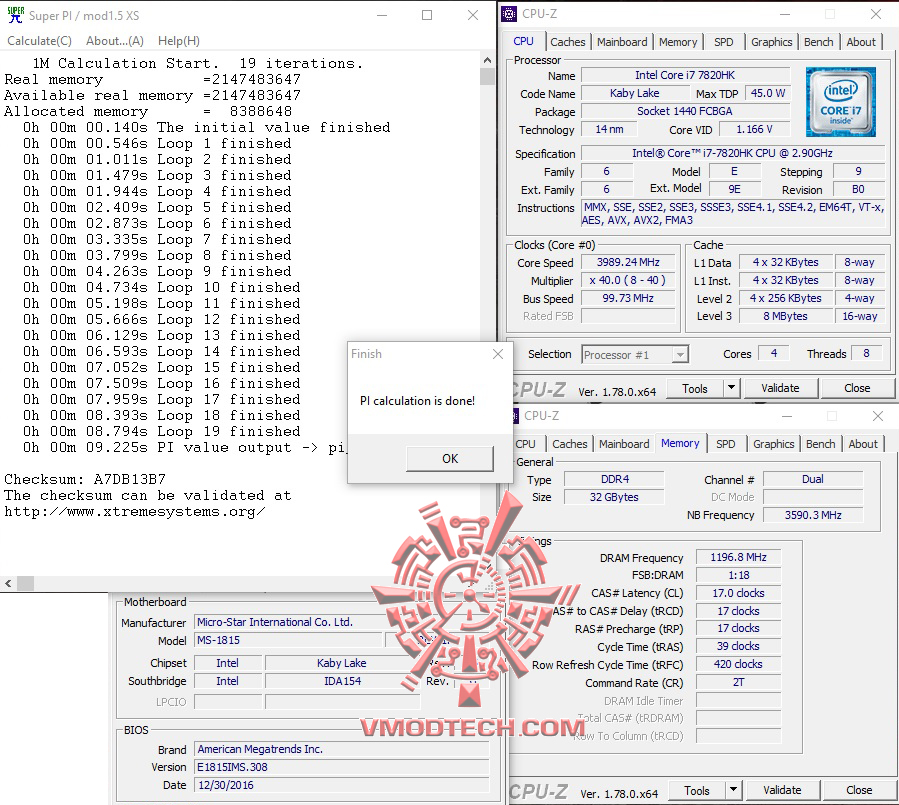Click OK in the Finish dialog
Viewport: 899px width, 805px height.
(x=450, y=459)
